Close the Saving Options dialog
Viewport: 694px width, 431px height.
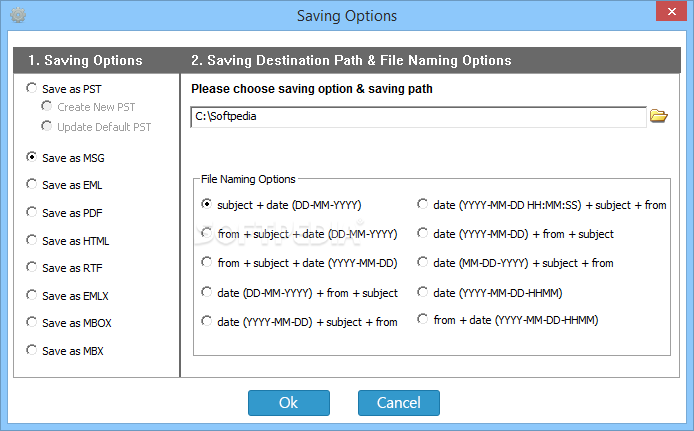pos(671,12)
